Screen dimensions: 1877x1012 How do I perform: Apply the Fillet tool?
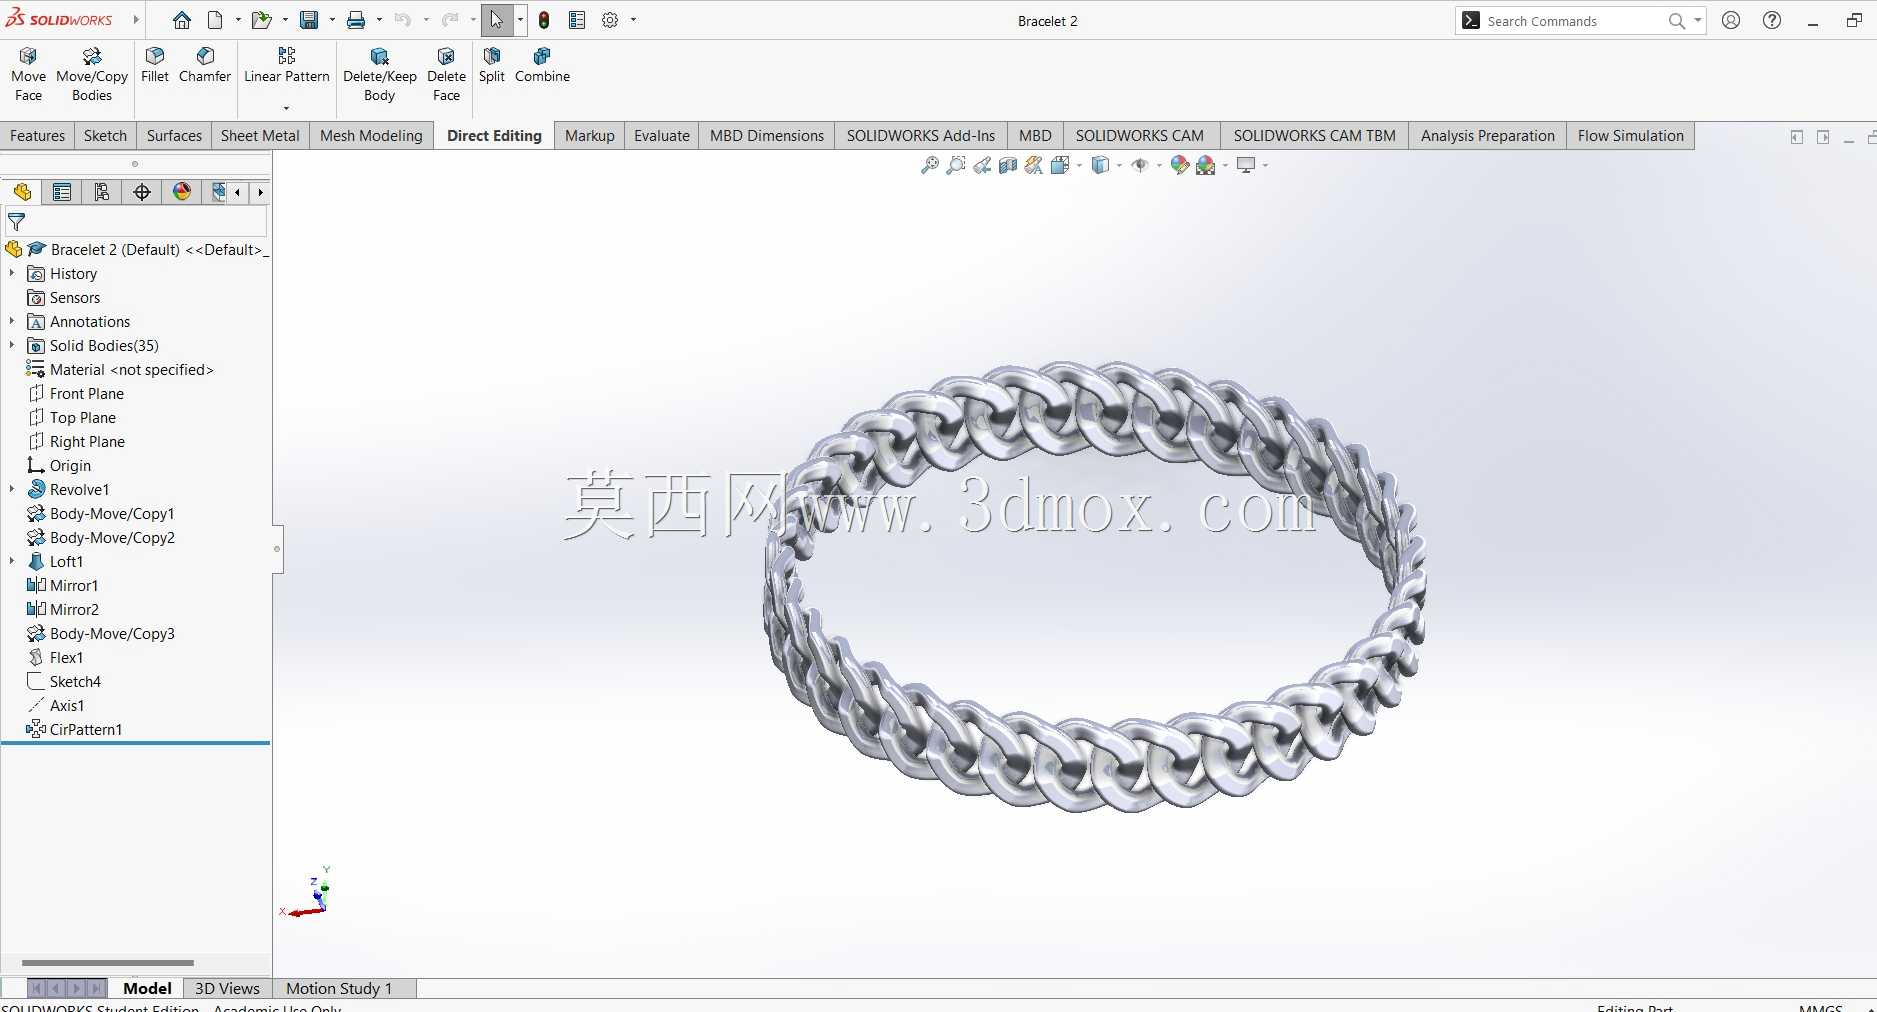[x=155, y=66]
